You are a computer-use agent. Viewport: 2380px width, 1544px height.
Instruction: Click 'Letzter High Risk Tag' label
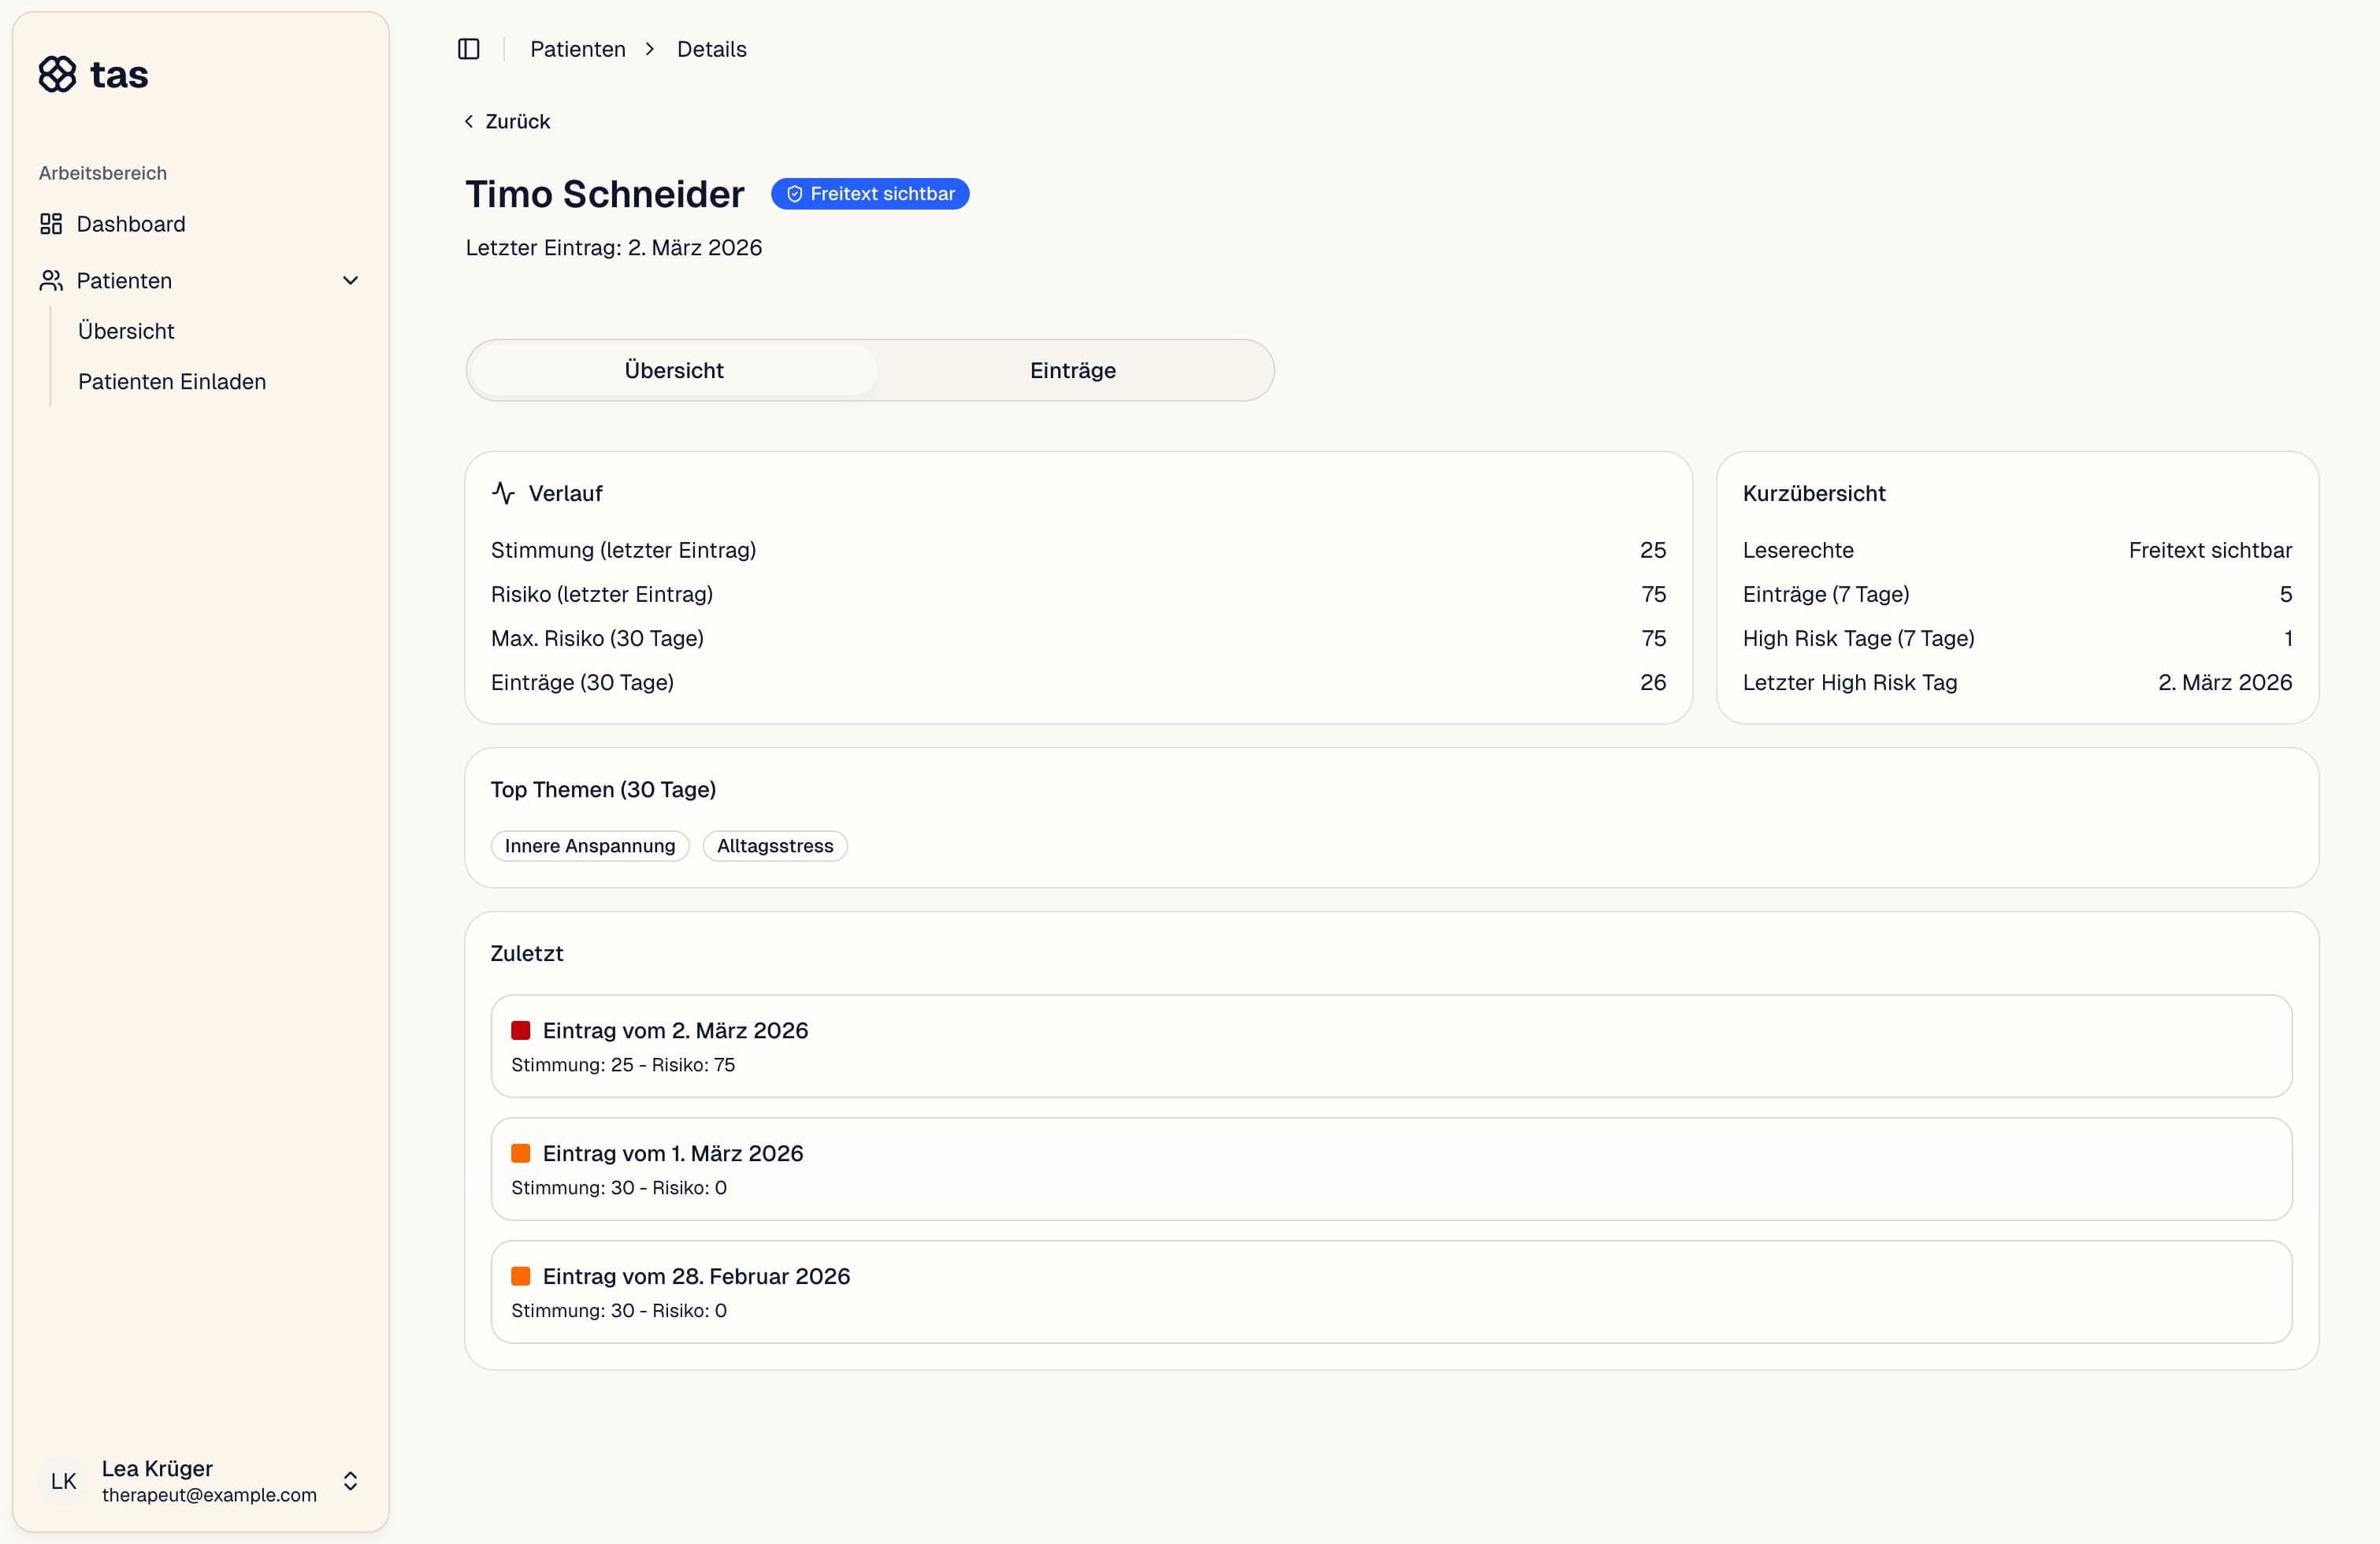(1850, 682)
